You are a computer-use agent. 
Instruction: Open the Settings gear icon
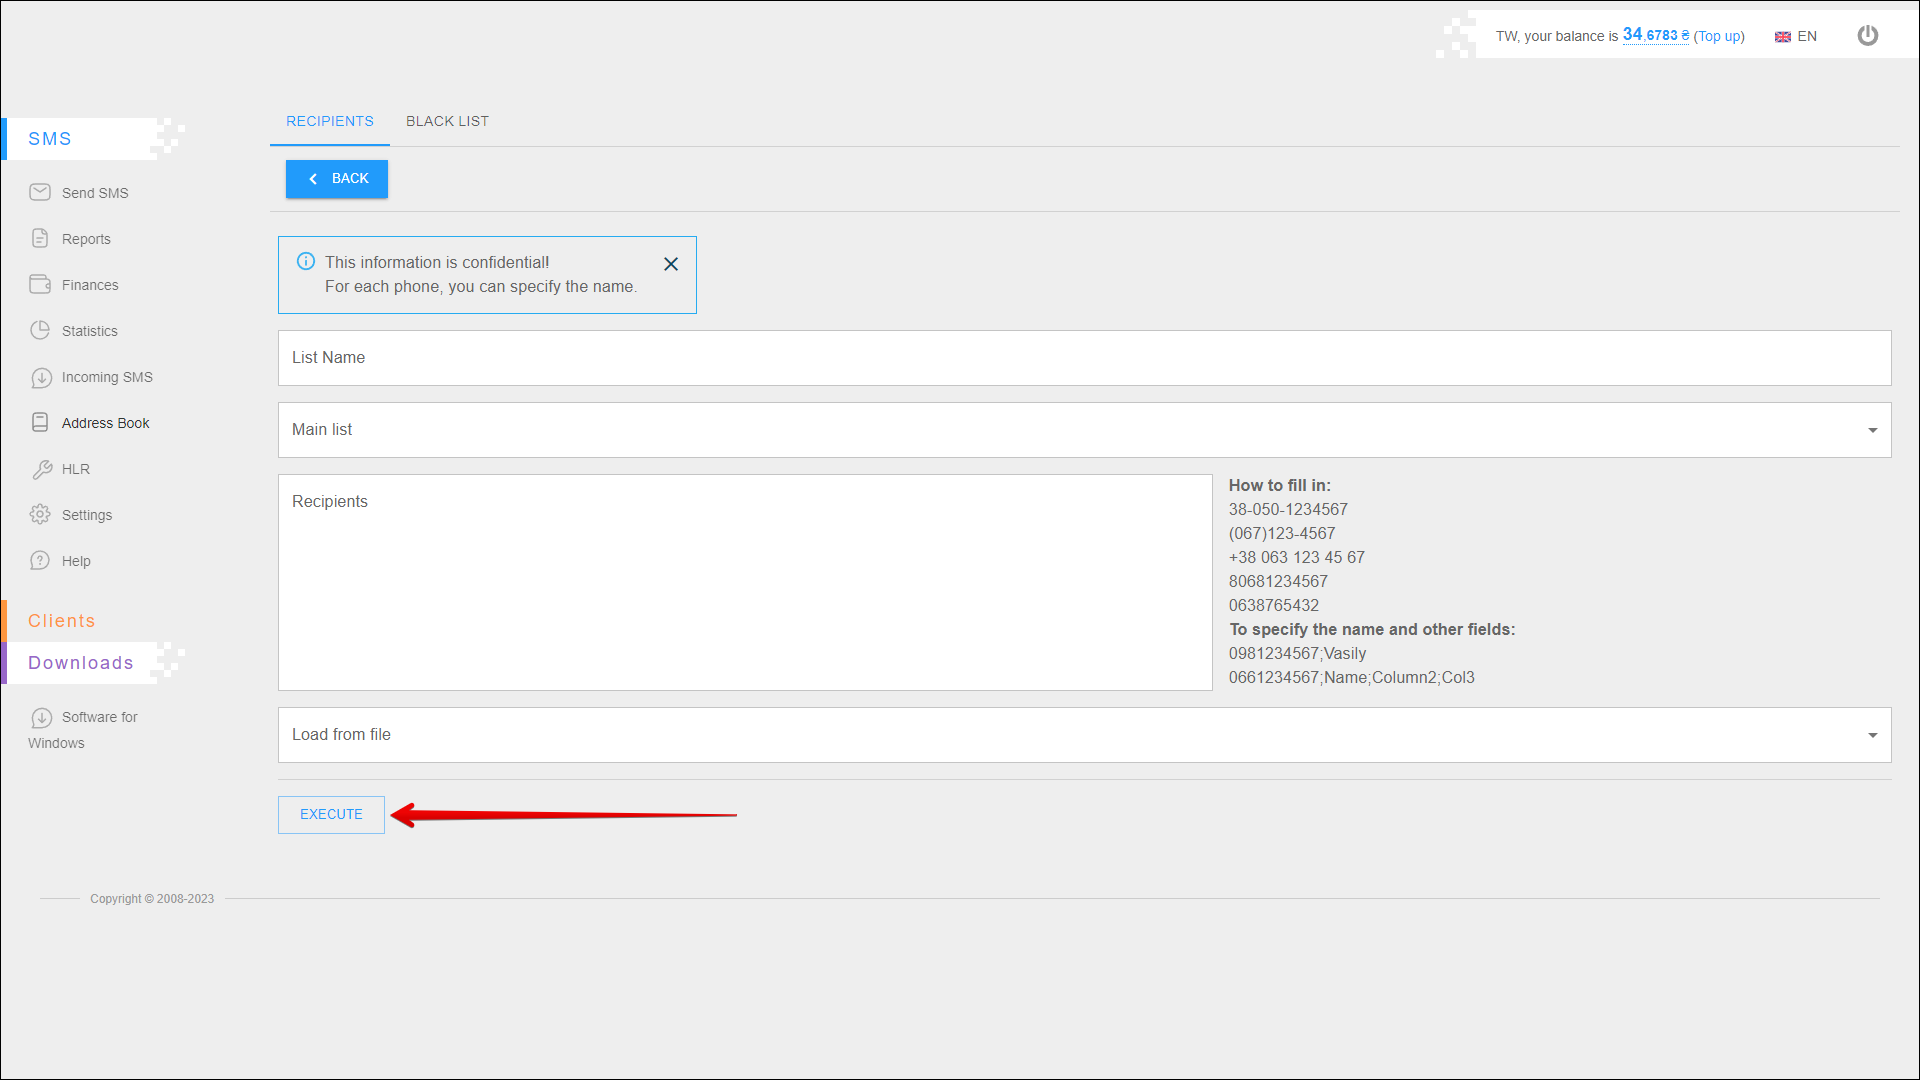(40, 514)
